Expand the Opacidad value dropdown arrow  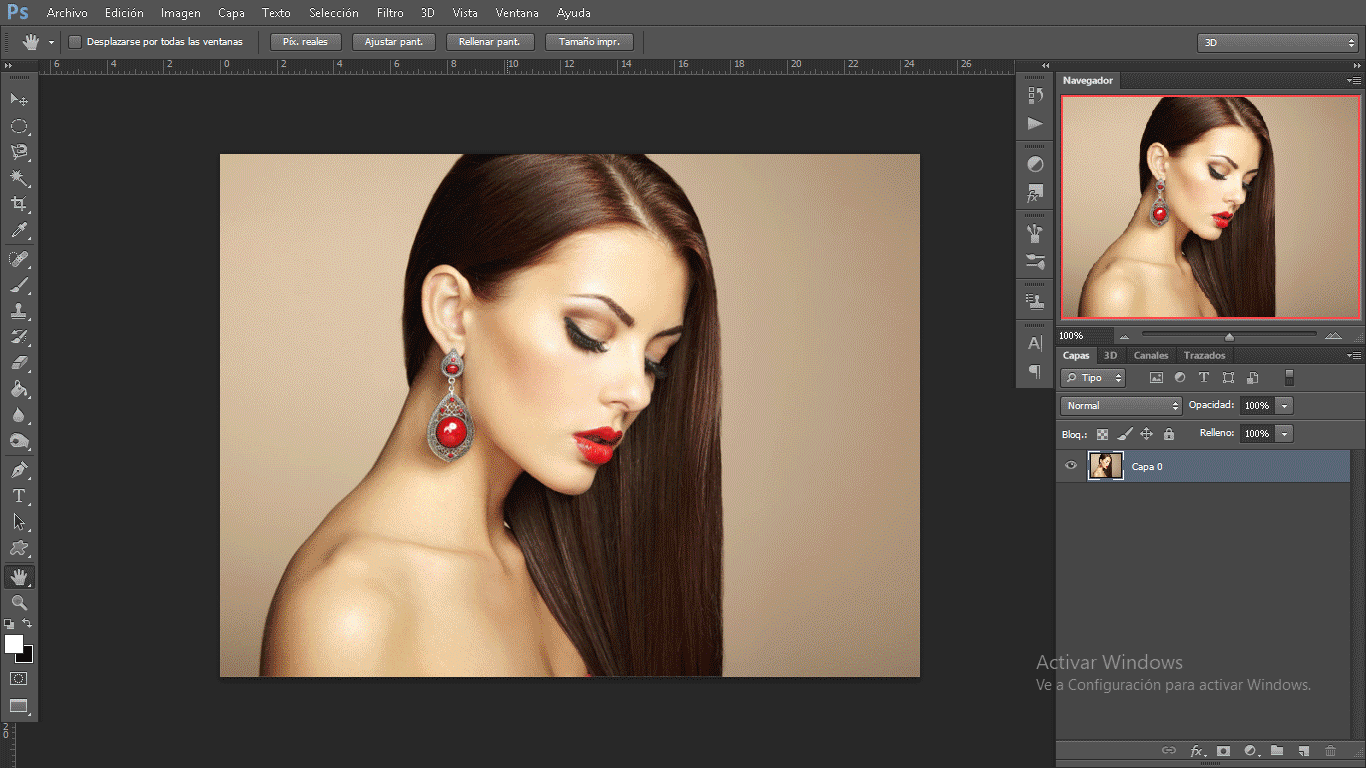1285,406
